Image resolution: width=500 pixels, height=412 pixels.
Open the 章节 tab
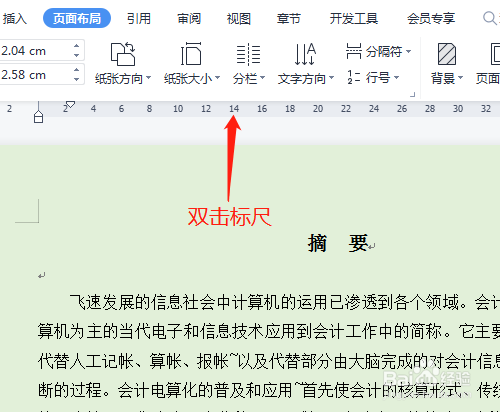pos(289,19)
